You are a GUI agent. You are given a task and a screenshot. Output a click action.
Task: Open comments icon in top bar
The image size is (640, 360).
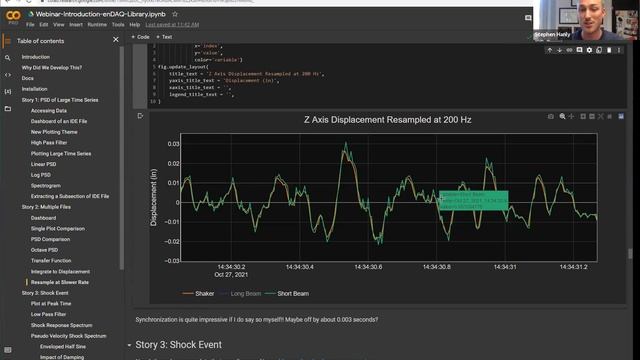[528, 18]
